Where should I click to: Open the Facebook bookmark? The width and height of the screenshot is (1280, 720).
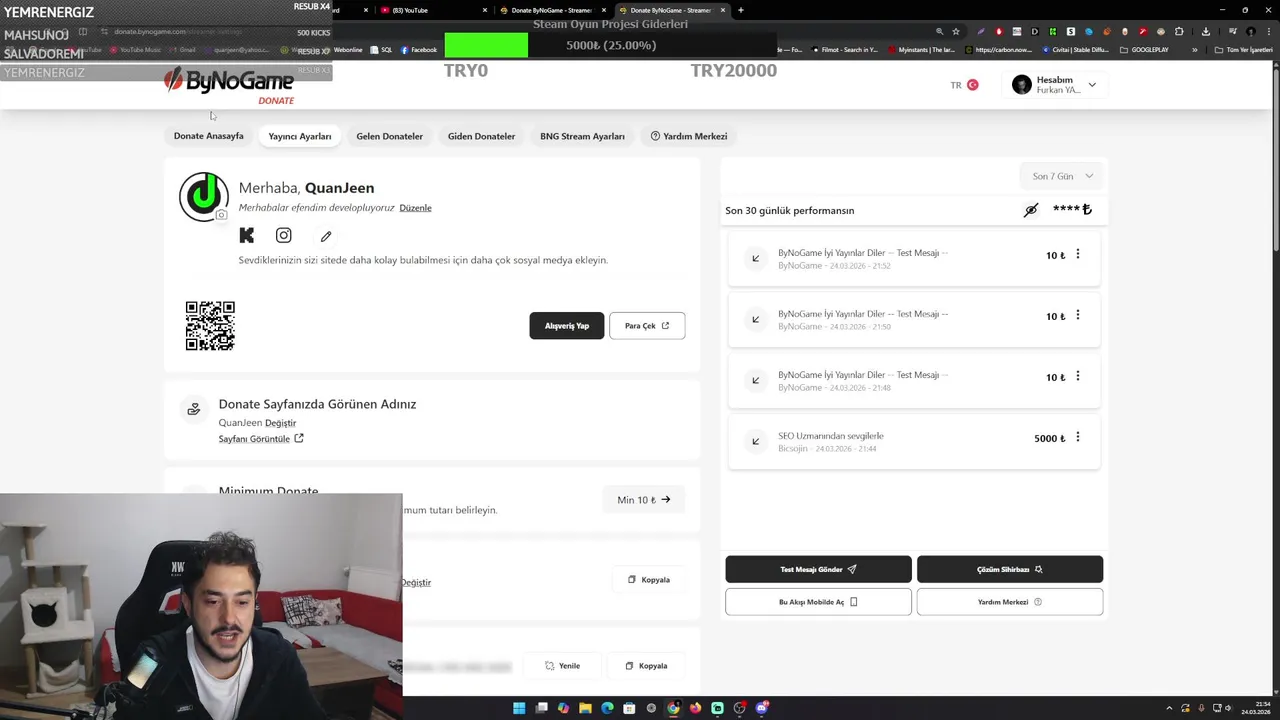[x=419, y=50]
